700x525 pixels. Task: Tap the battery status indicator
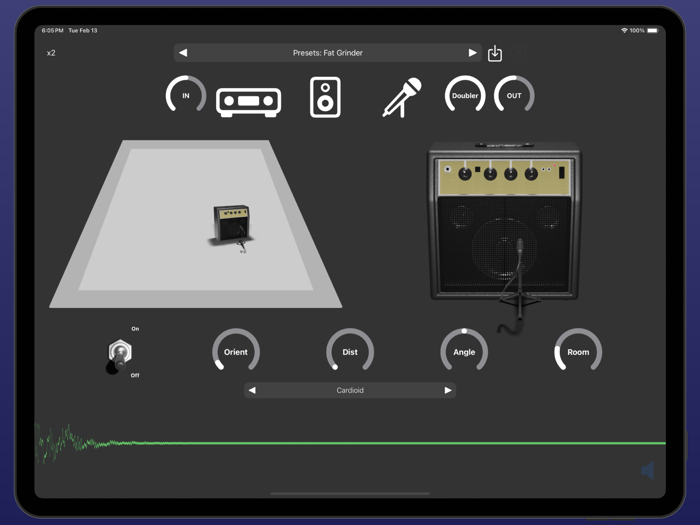(653, 30)
